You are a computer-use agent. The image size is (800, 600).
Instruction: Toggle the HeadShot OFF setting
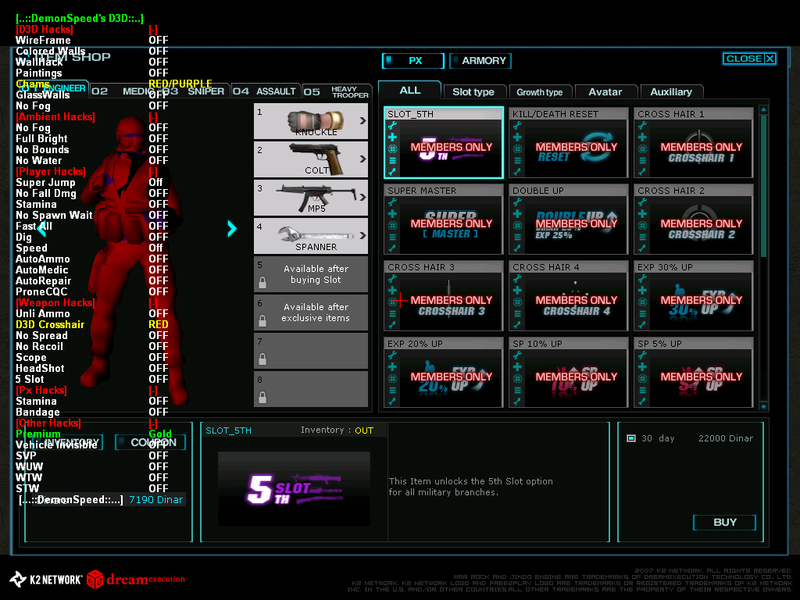click(158, 368)
